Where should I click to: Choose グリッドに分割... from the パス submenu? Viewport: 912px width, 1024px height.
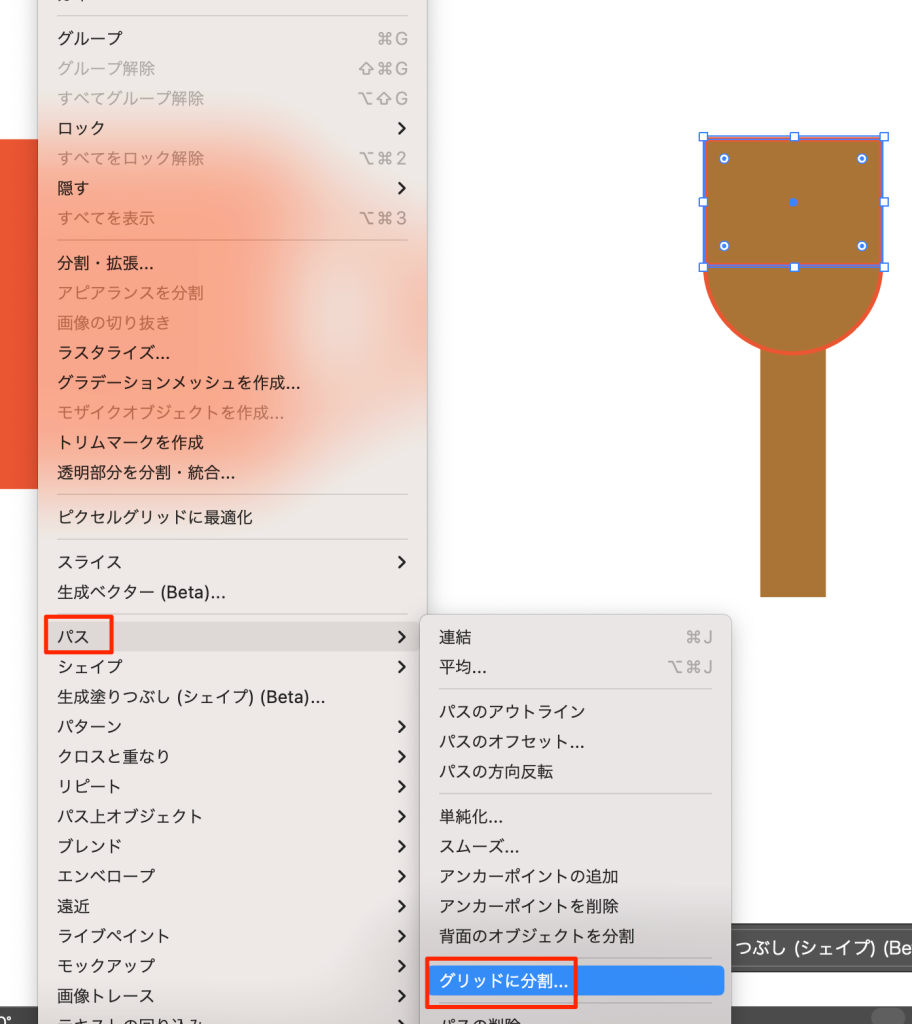(x=504, y=981)
